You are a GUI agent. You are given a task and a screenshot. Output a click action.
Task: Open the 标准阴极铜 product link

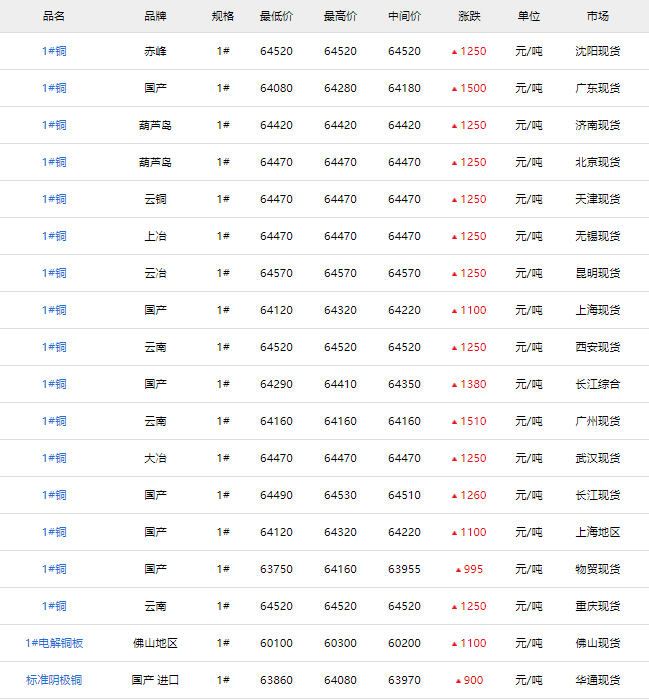[54, 680]
